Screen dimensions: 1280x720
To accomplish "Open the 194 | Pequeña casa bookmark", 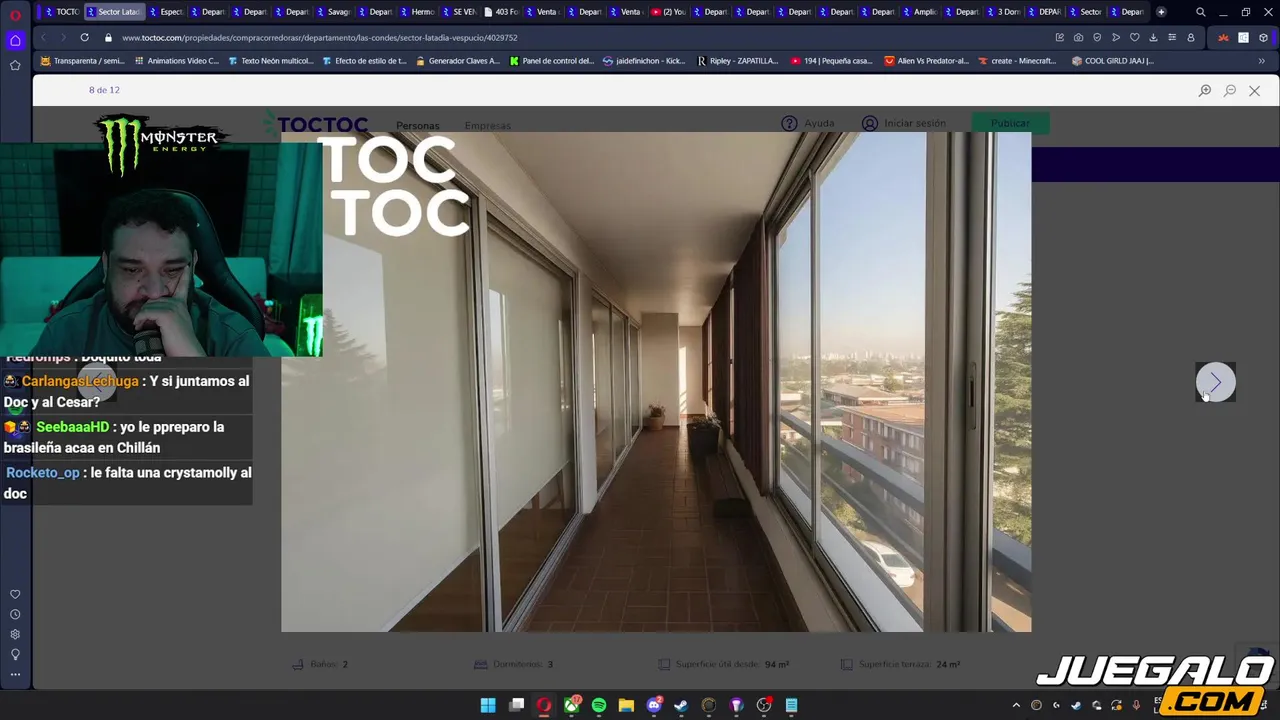I will click(832, 61).
